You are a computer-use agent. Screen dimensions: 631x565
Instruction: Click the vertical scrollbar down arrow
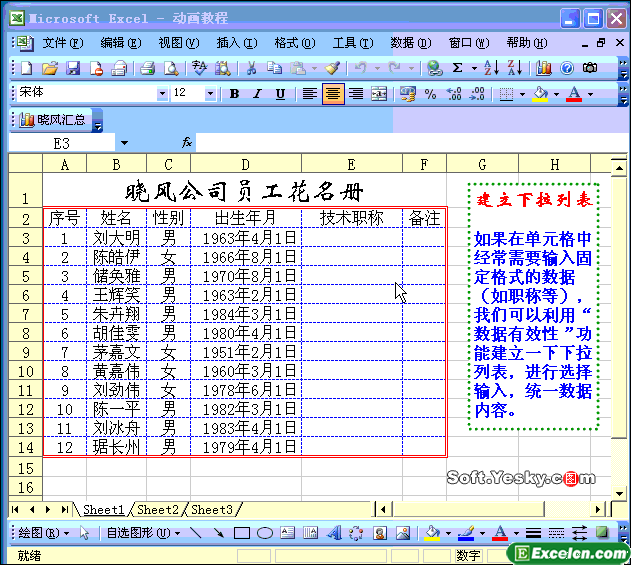coord(619,493)
